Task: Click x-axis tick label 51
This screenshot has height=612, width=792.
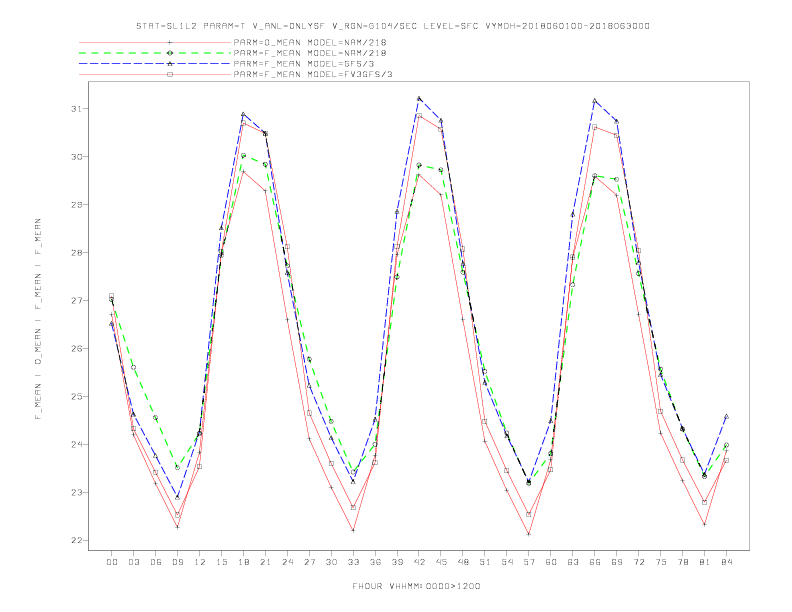Action: (x=485, y=562)
